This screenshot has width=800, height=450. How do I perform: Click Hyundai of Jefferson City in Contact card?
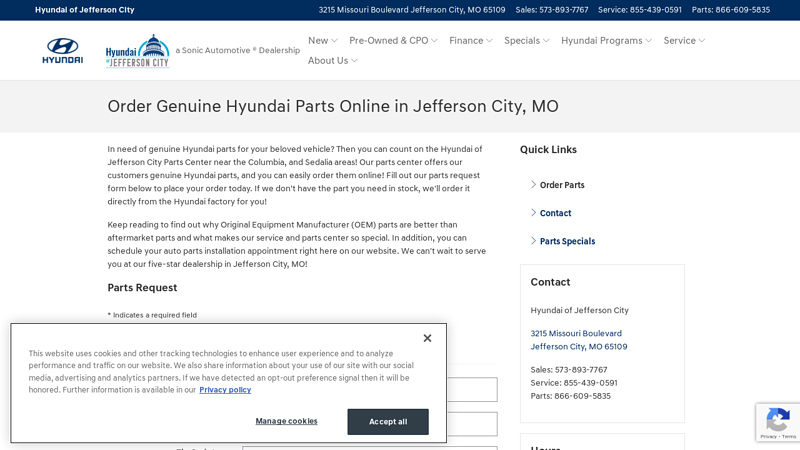pyautogui.click(x=580, y=310)
